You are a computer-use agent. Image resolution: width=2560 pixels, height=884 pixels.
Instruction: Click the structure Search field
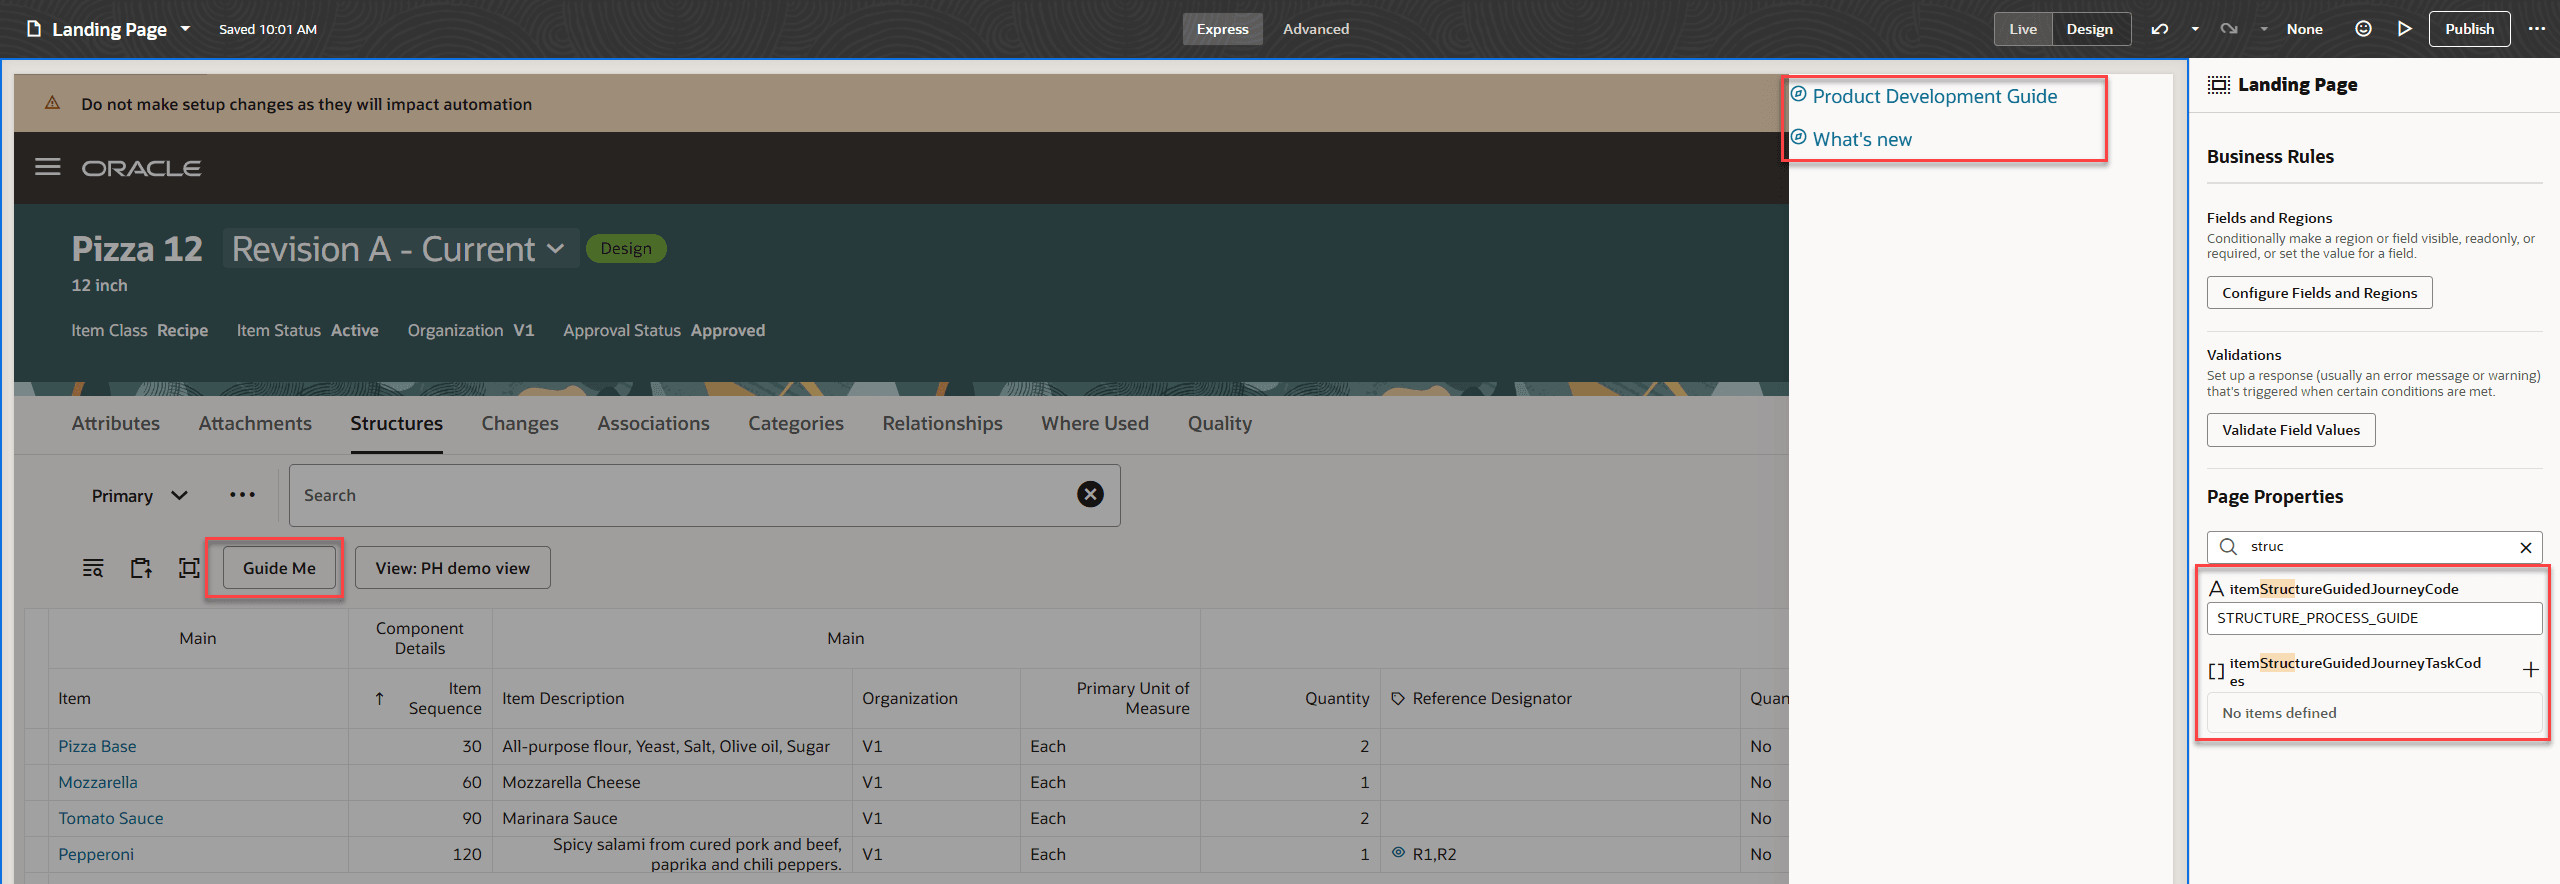pos(704,495)
